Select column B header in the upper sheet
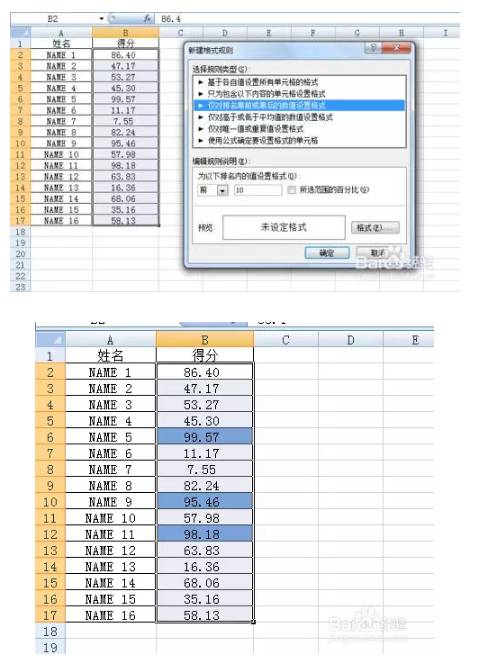The width and height of the screenshot is (485, 670). (x=125, y=33)
